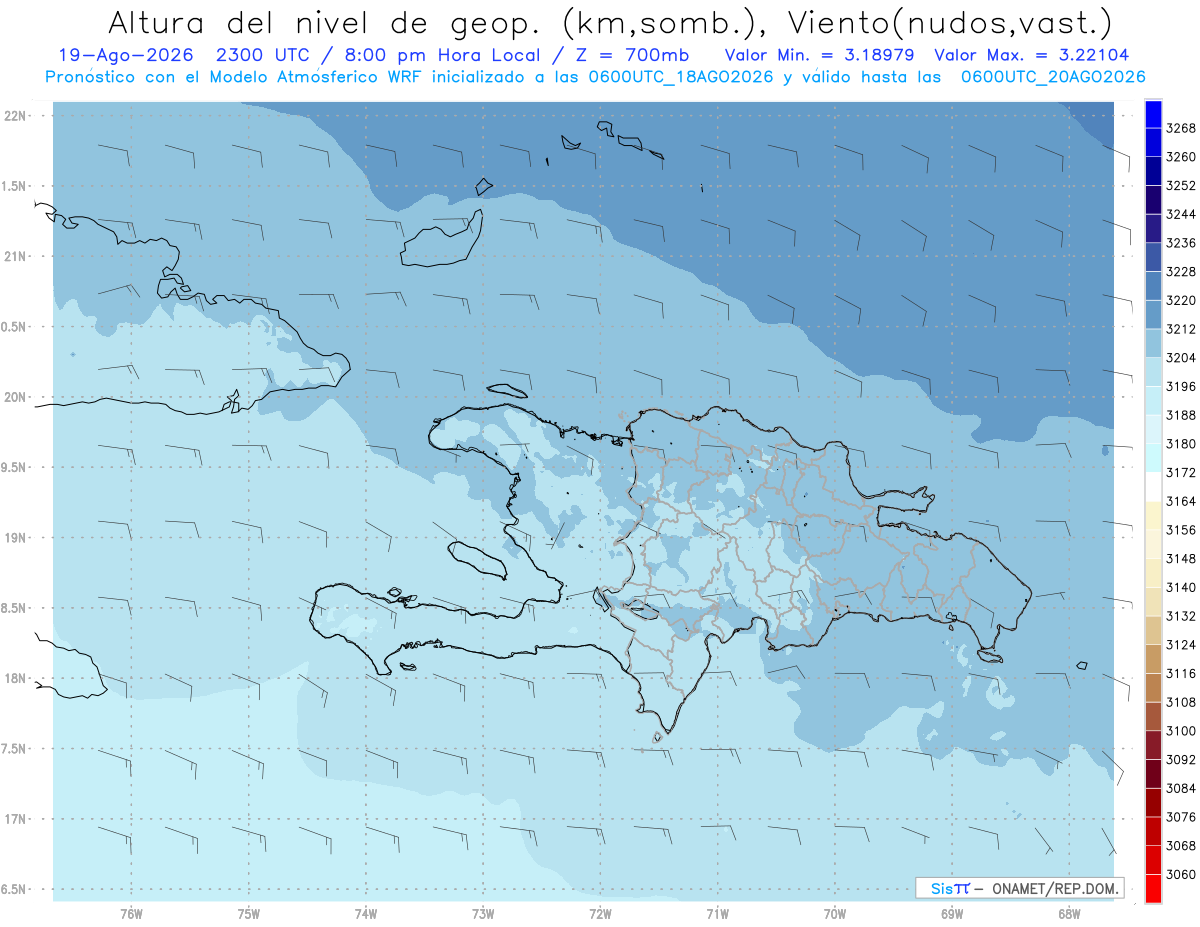
Task: Click the legend swatch between 3204 and 3196
Action: coord(1153,372)
